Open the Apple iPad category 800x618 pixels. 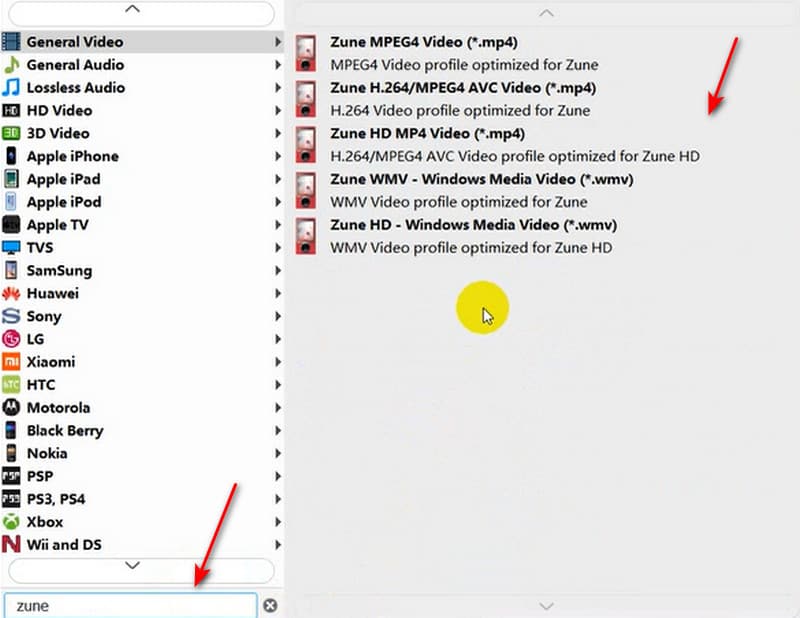(x=142, y=179)
